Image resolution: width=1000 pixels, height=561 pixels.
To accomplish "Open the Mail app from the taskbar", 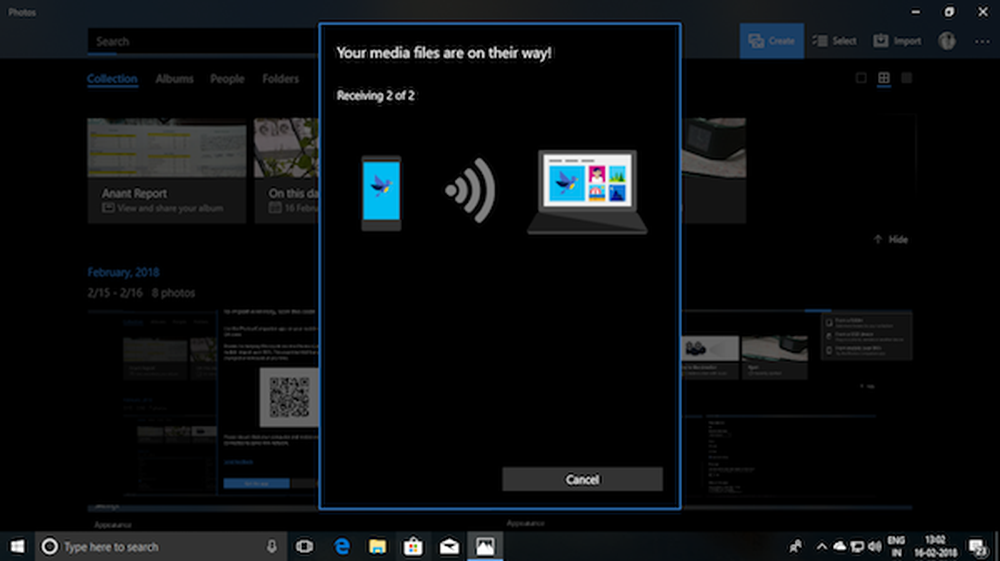I will coord(449,546).
